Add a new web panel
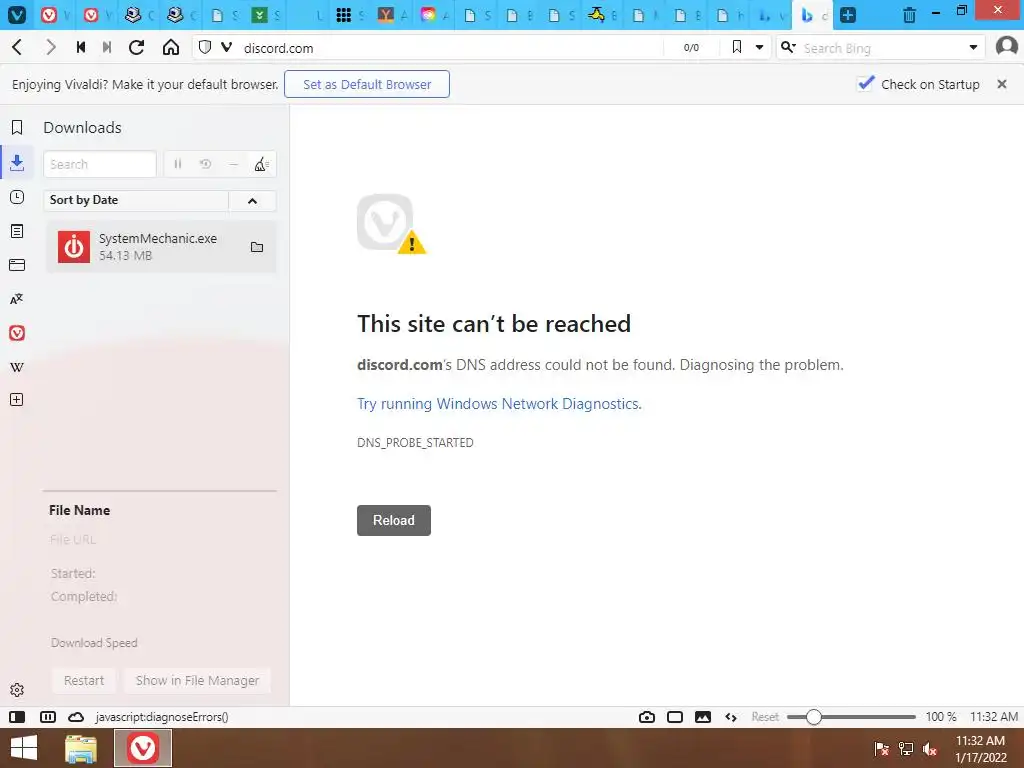Screen dimensions: 1024x768 click(17, 400)
